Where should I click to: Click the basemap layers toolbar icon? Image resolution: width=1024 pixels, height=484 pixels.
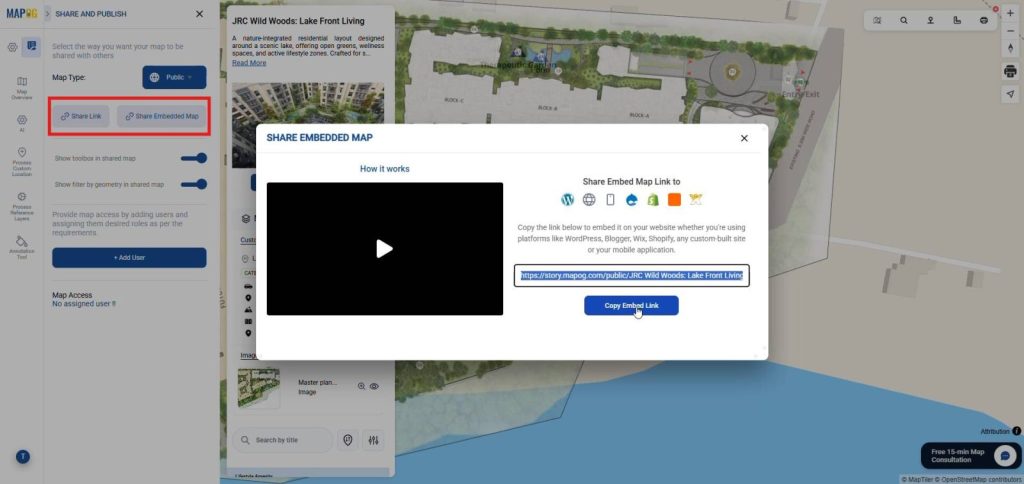[x=984, y=20]
